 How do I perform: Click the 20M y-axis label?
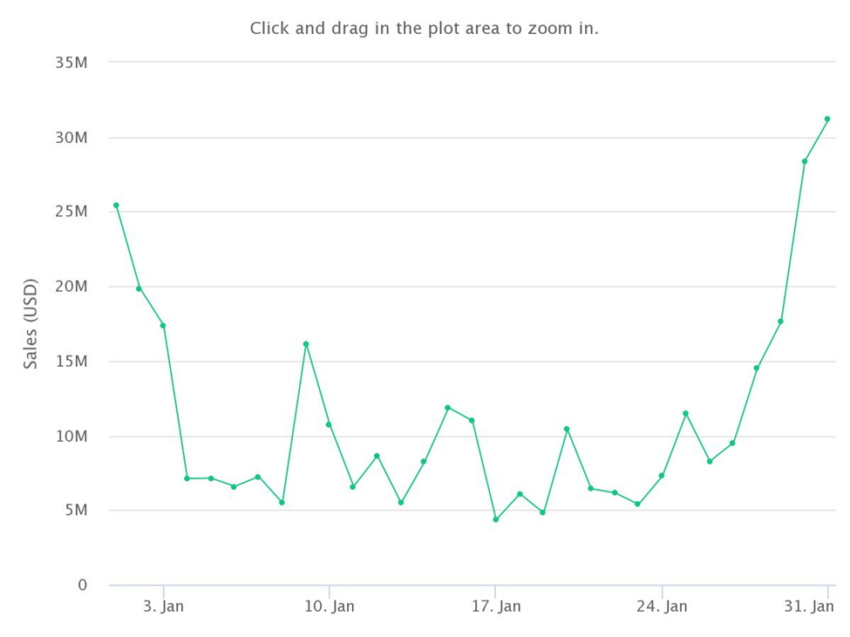point(71,286)
